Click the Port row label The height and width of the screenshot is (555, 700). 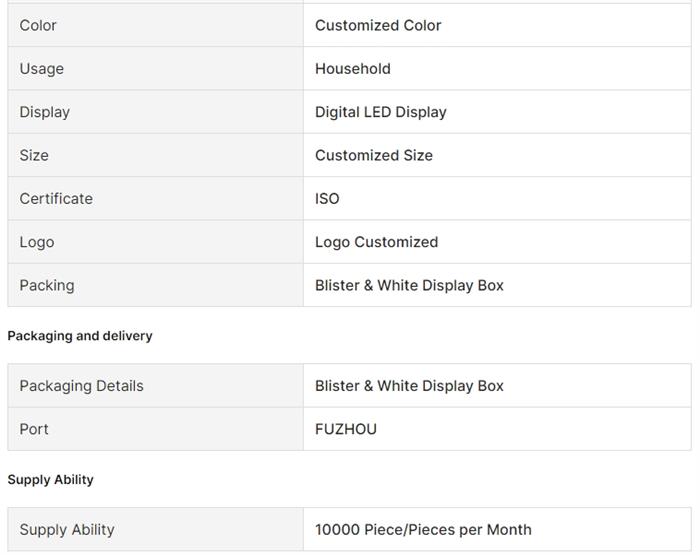[x=34, y=429]
